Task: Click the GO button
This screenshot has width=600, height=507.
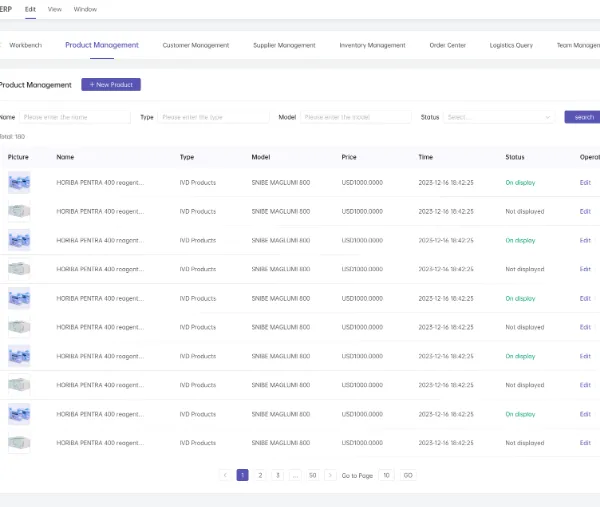Action: tap(408, 475)
